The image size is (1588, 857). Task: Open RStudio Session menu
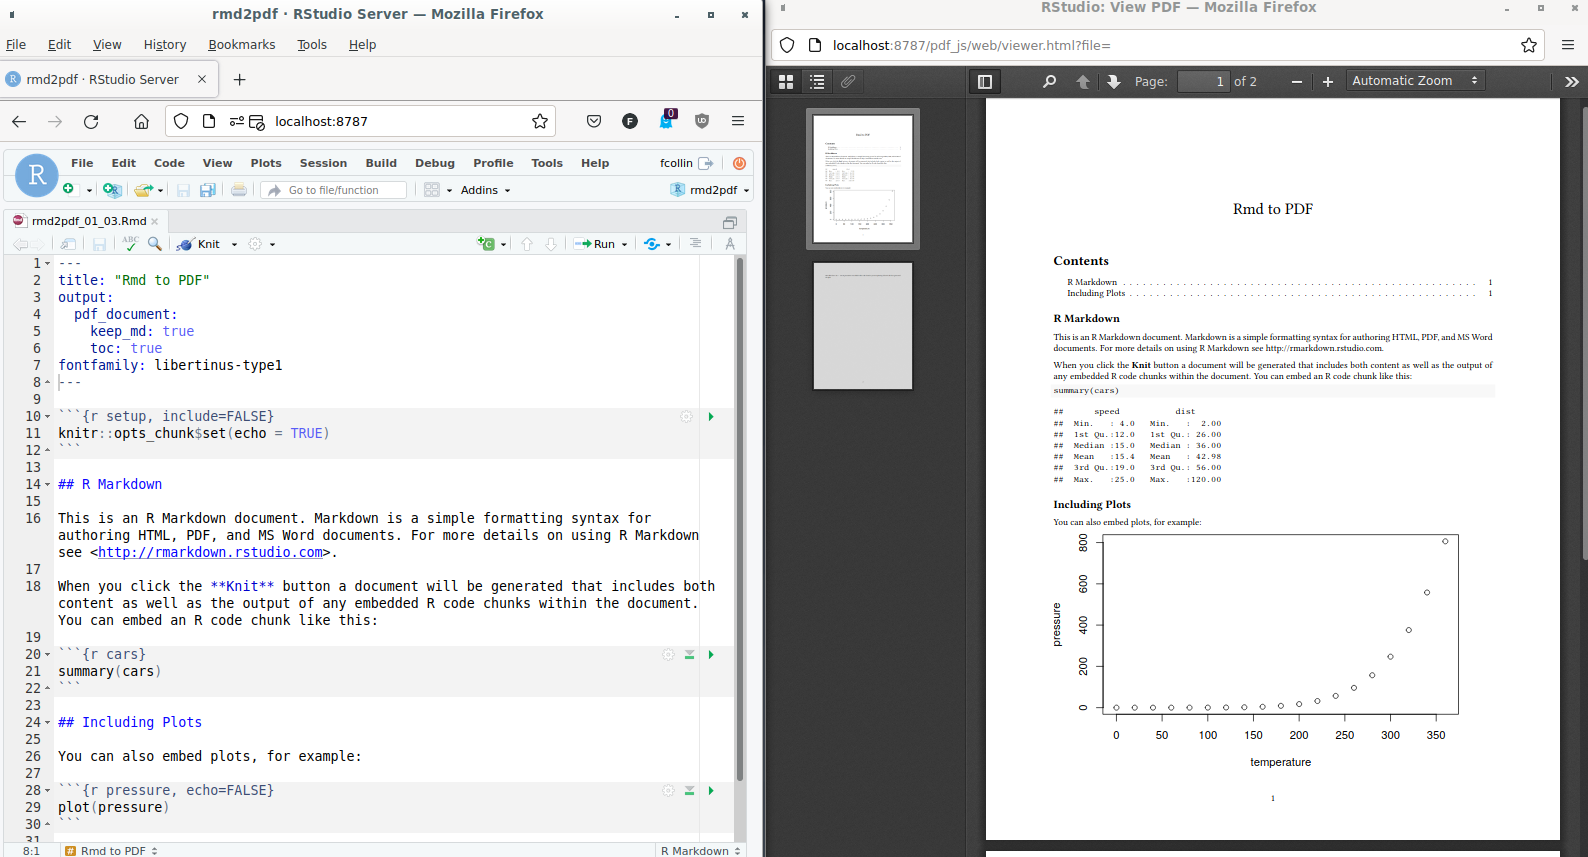coord(323,163)
